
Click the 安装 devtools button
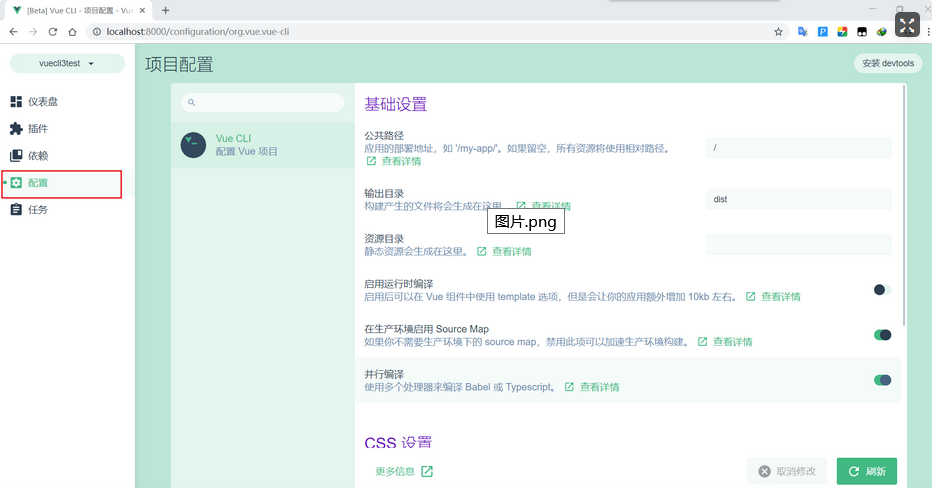[888, 64]
